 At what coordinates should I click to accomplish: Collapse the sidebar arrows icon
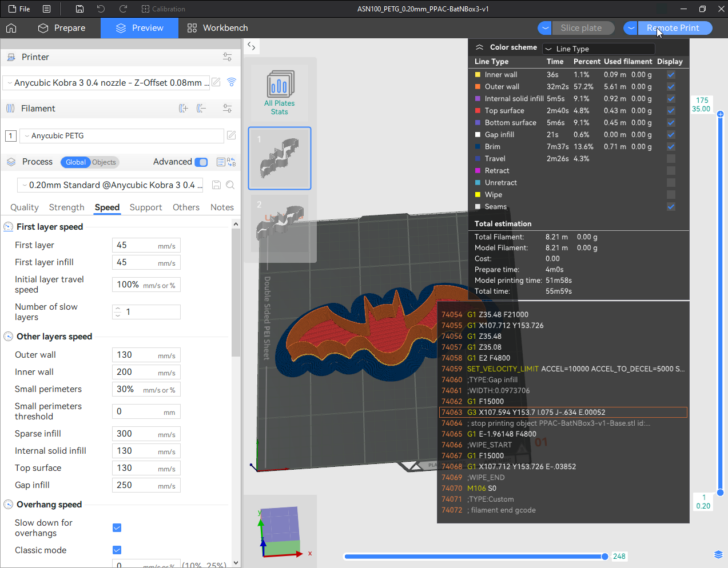click(251, 46)
